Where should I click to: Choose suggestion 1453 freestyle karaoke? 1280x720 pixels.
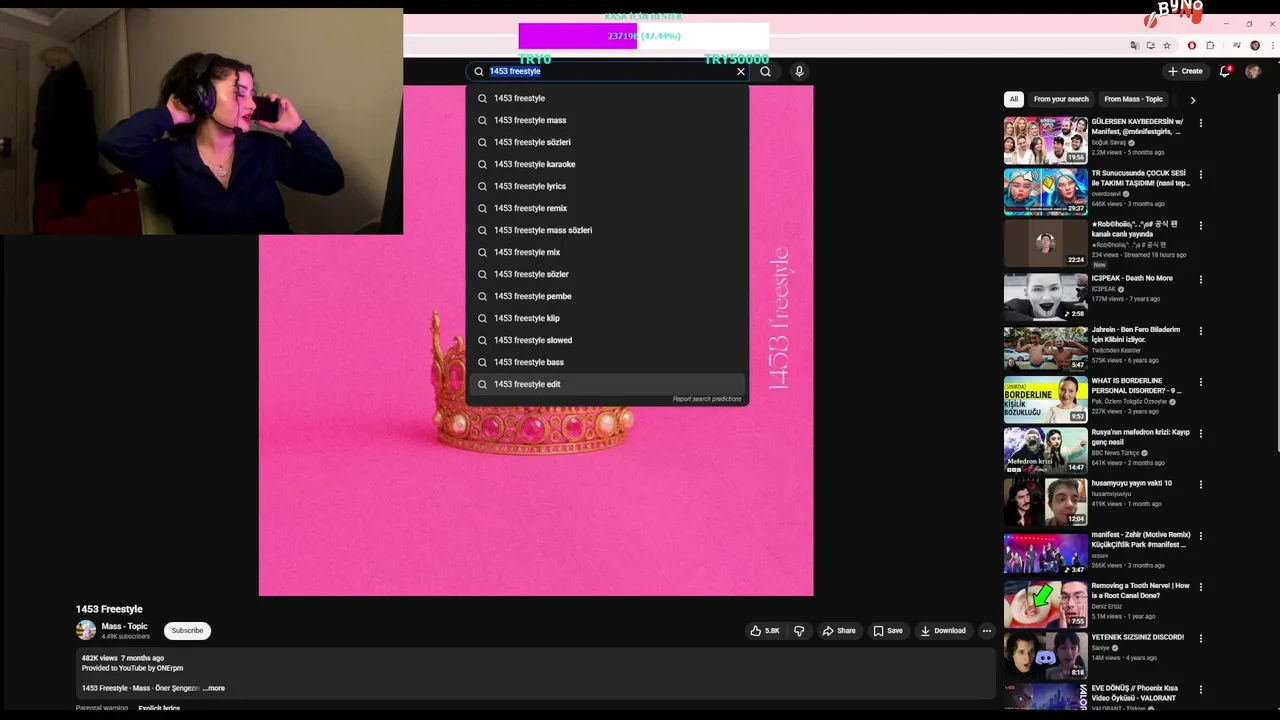tap(607, 164)
